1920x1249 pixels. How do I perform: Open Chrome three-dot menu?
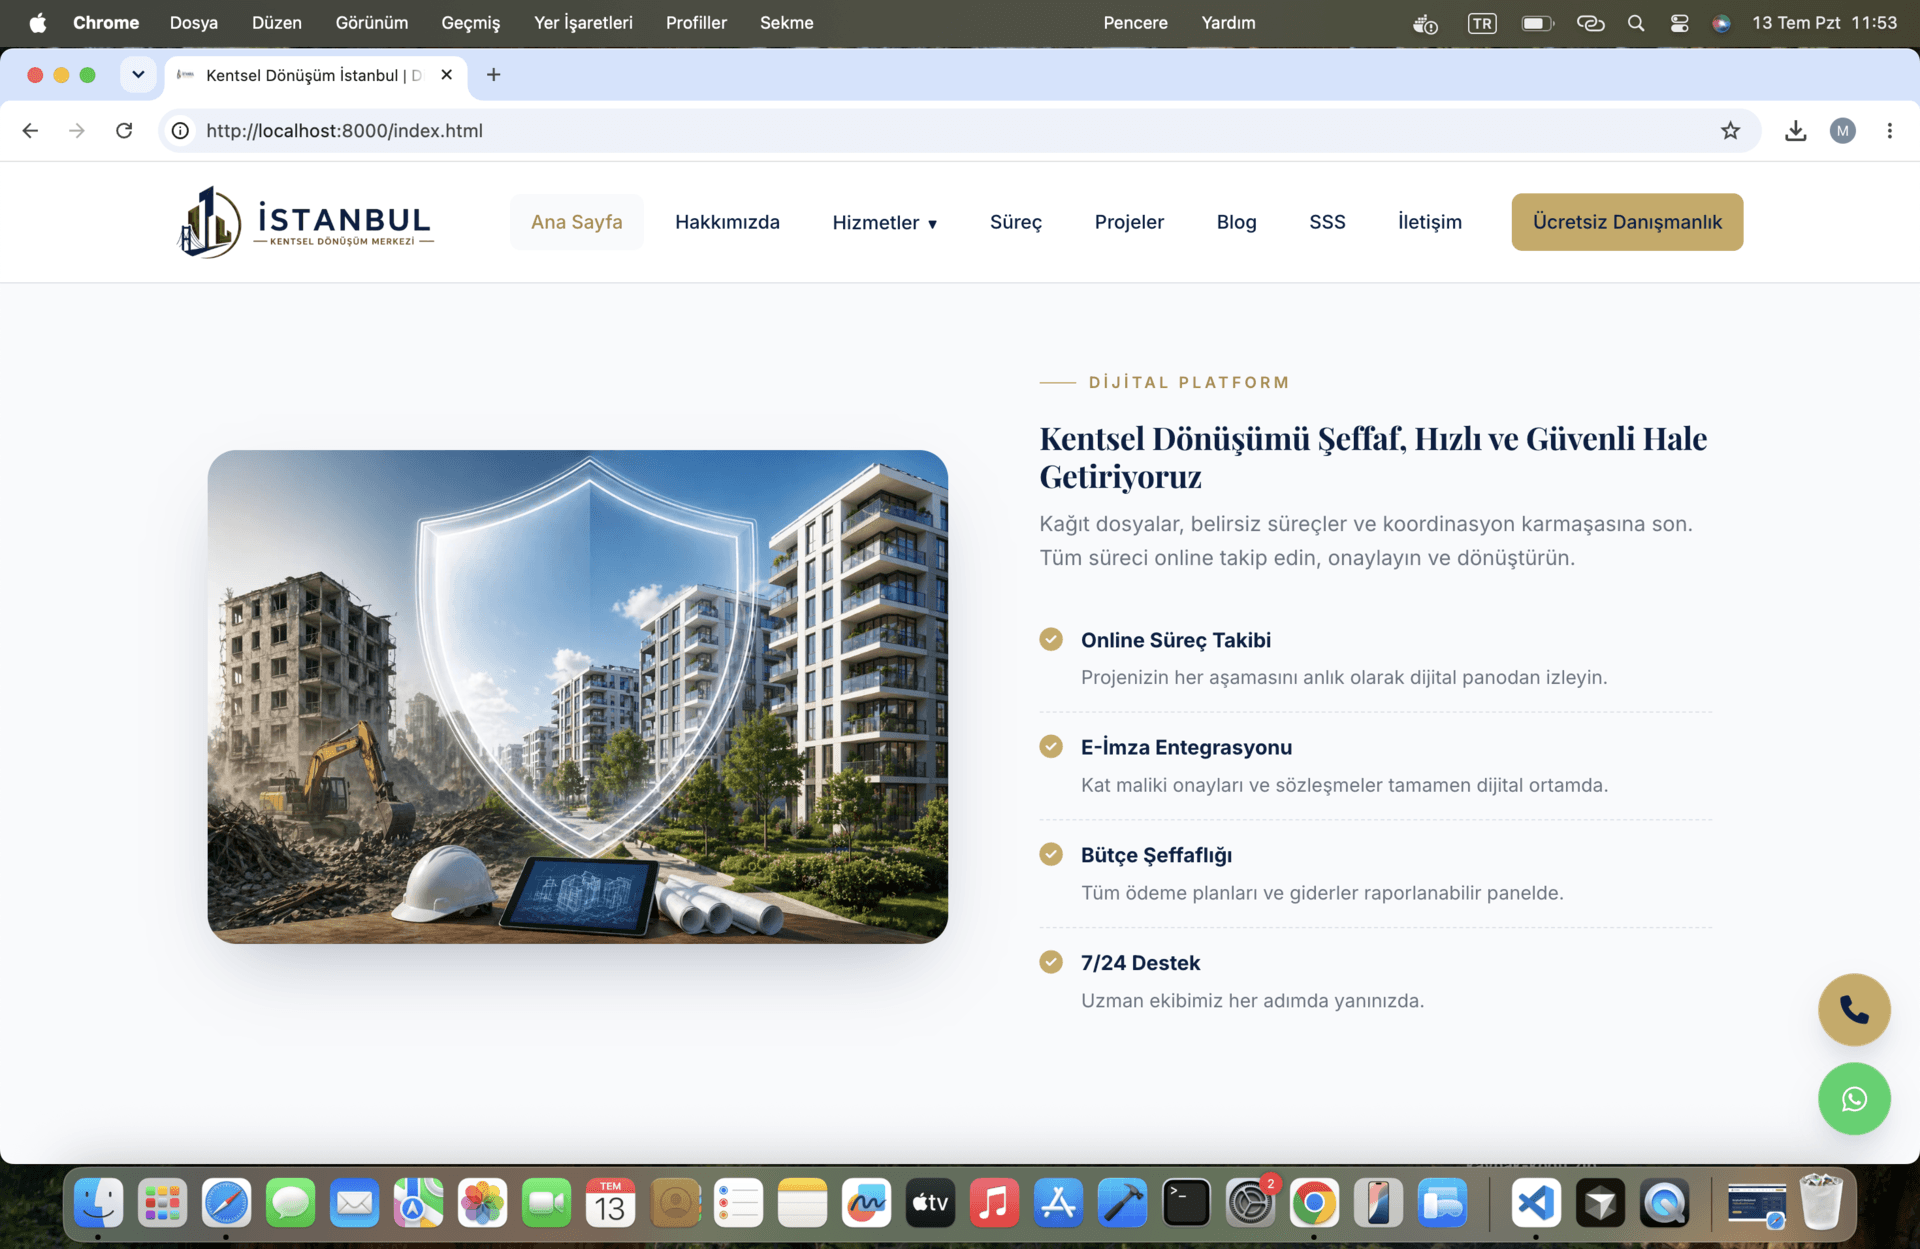coord(1889,130)
